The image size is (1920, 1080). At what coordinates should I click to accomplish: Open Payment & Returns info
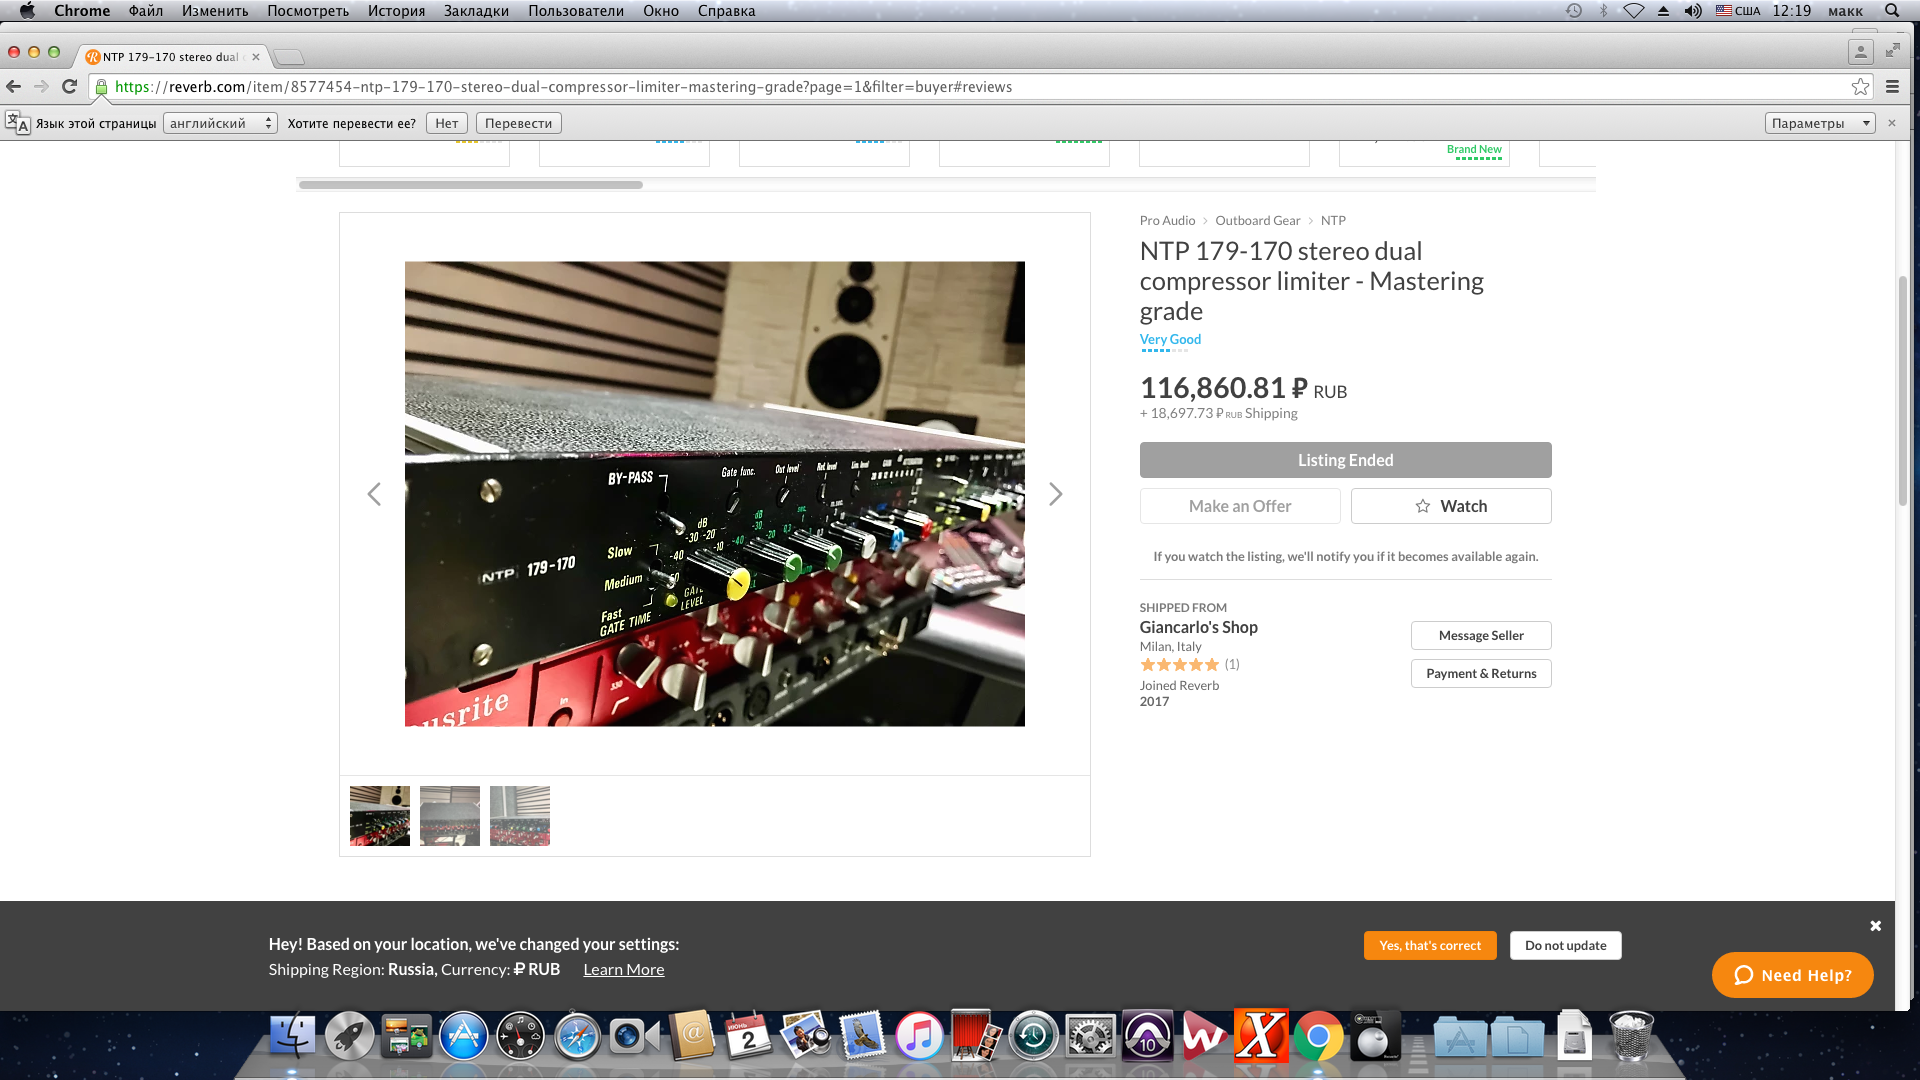coord(1481,674)
